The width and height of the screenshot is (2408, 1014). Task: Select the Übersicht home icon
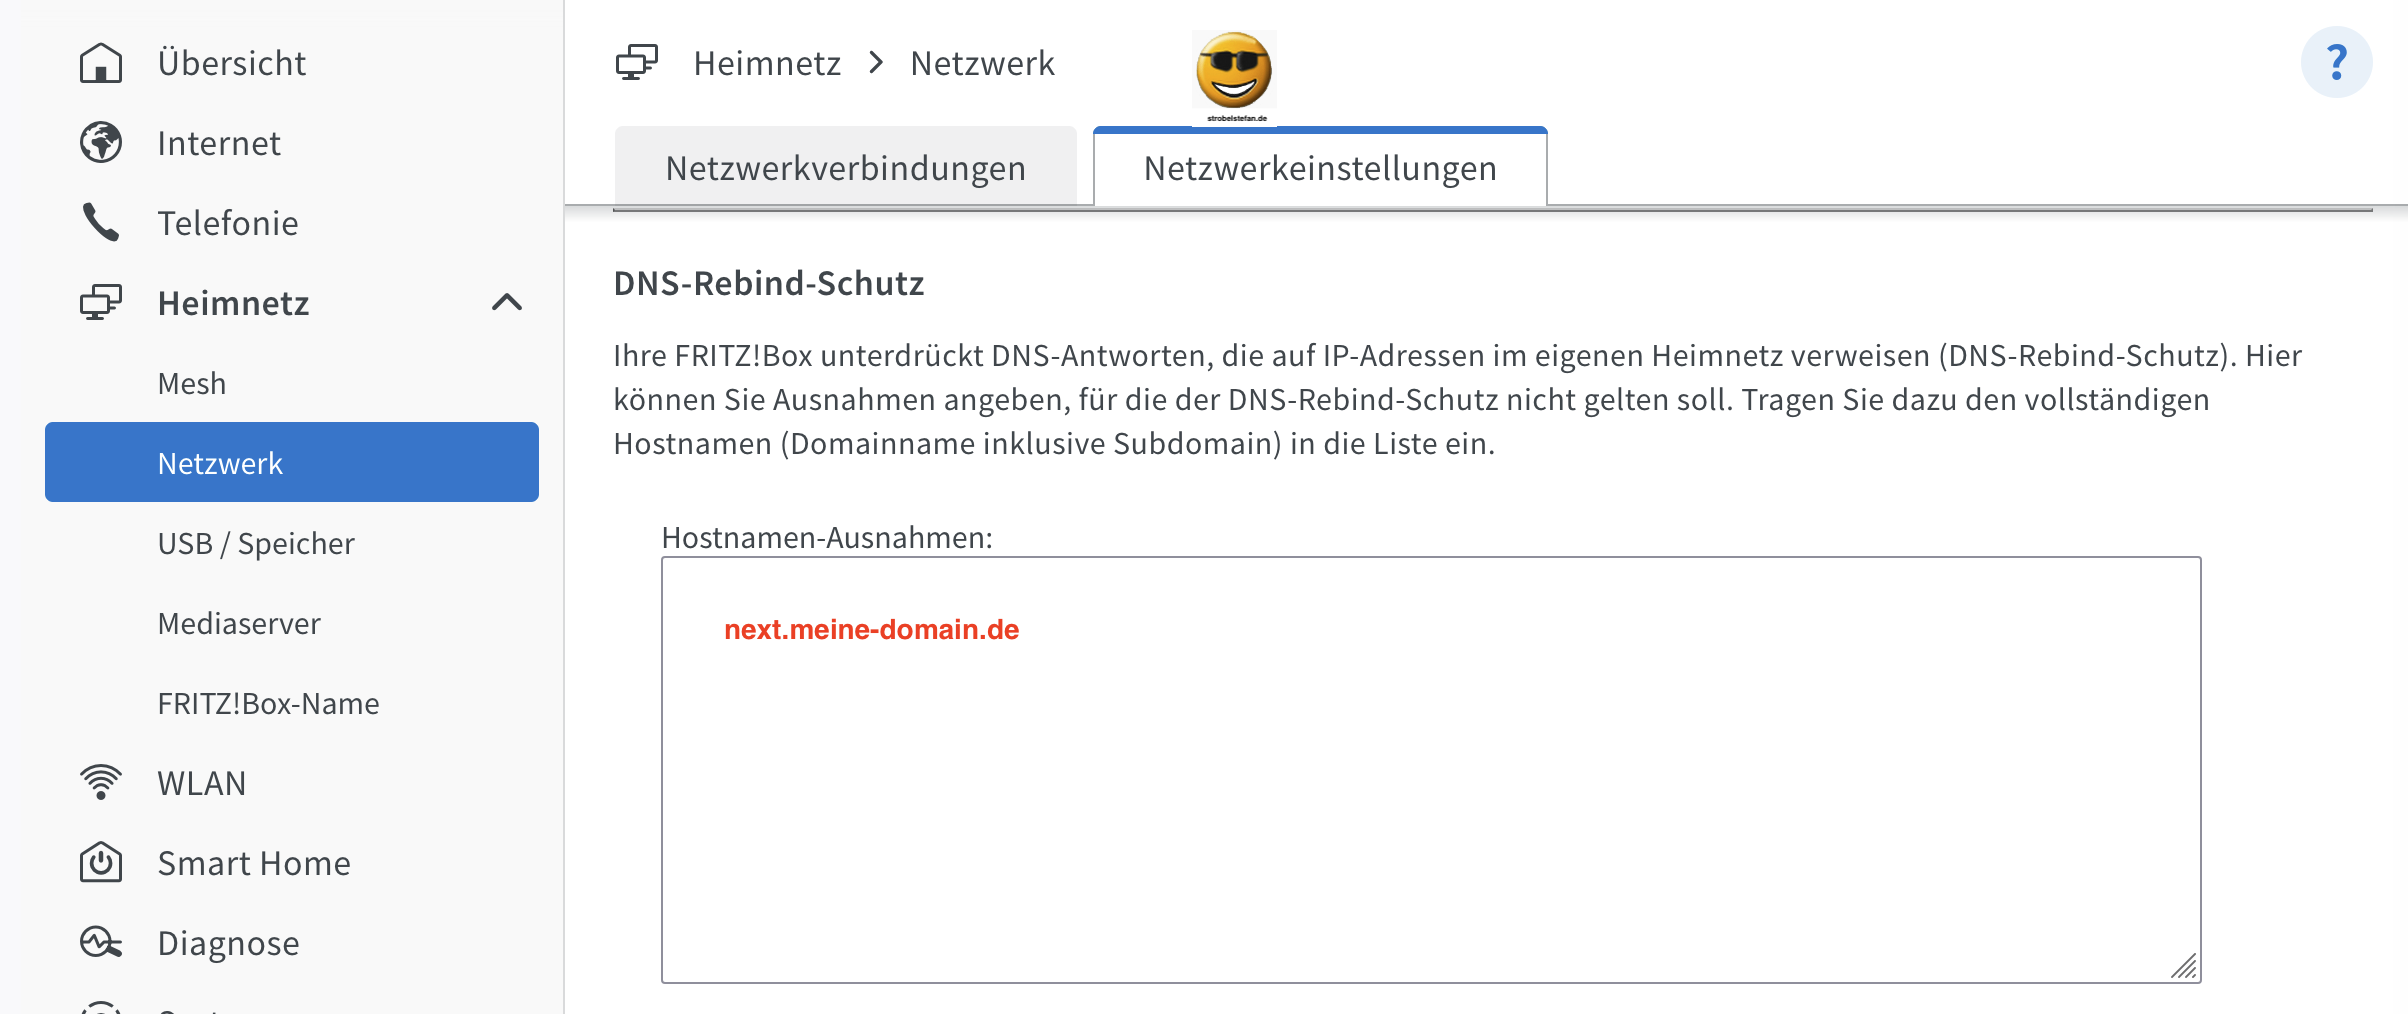click(x=99, y=62)
